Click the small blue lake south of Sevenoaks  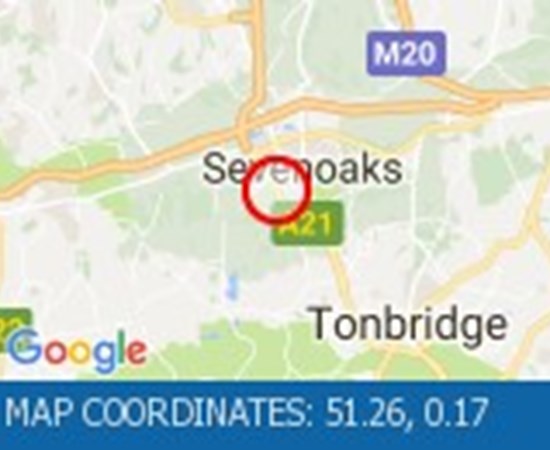point(232,288)
